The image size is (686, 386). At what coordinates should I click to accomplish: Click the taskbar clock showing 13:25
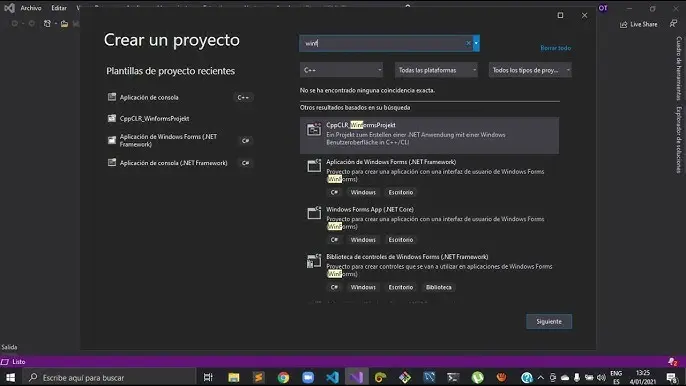(642, 377)
